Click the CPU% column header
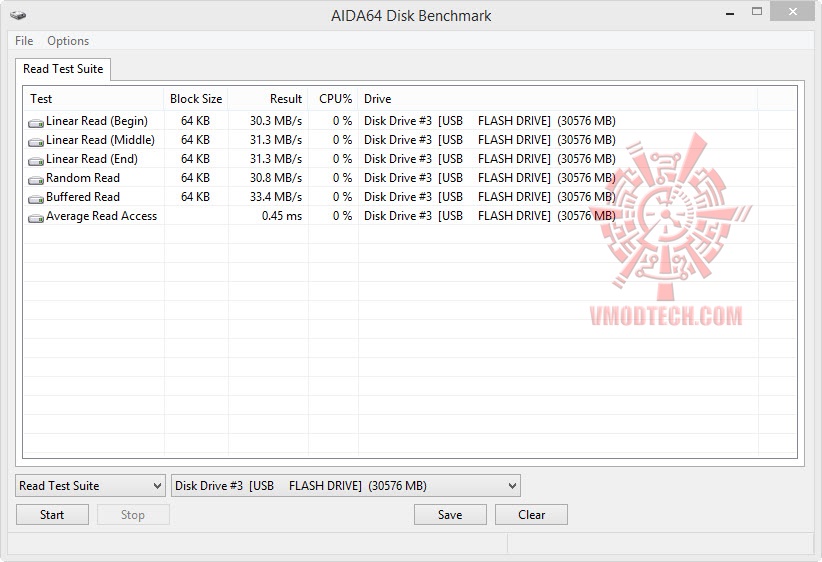The height and width of the screenshot is (562, 822). (333, 99)
